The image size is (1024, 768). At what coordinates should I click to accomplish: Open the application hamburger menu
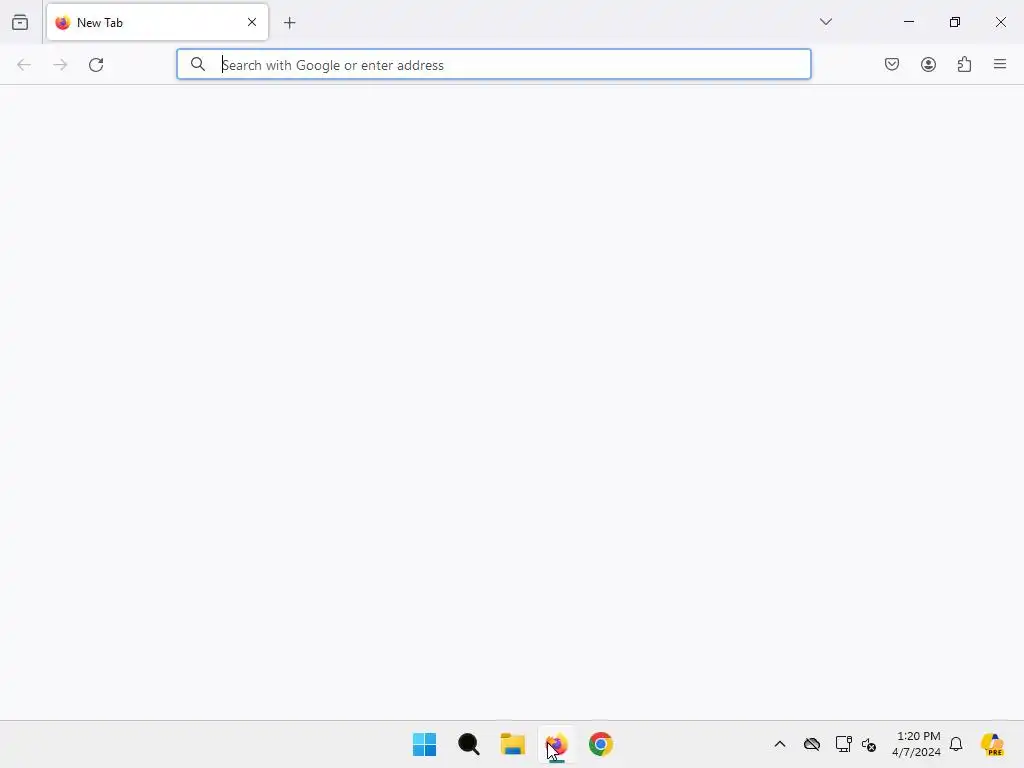1000,64
